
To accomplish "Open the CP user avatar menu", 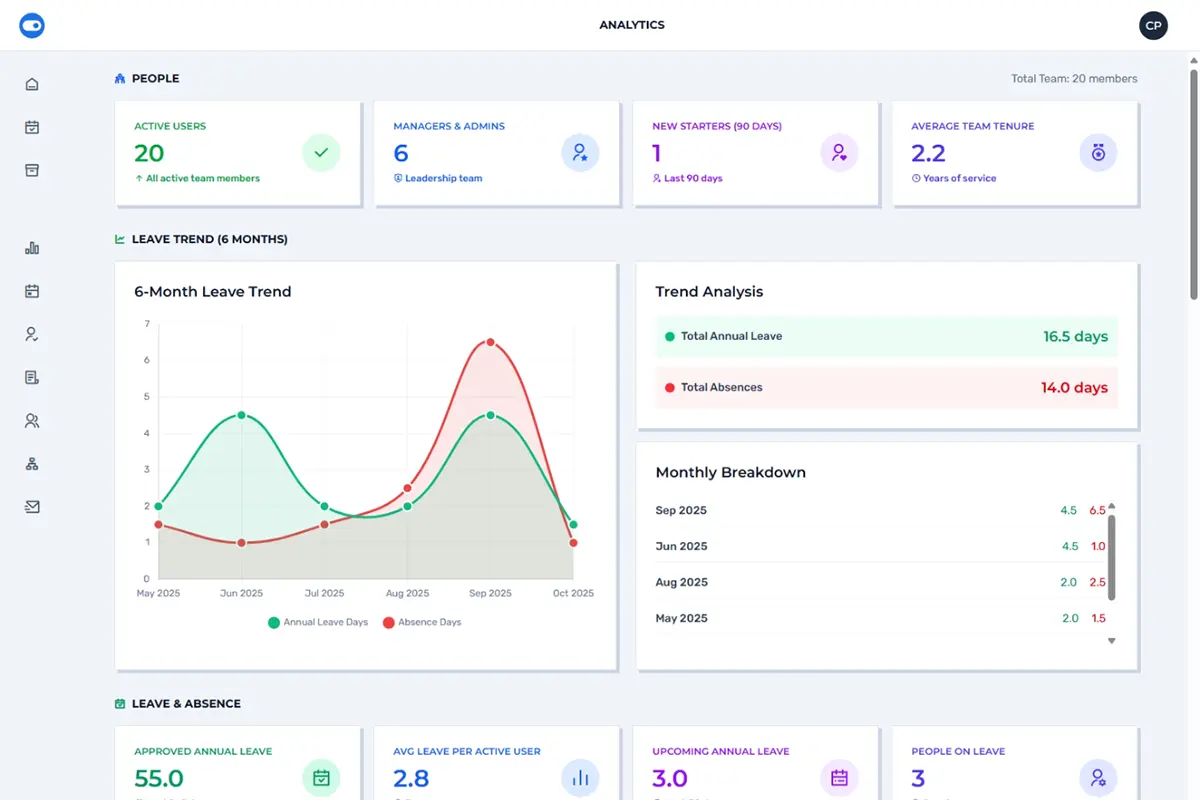I will (x=1153, y=26).
